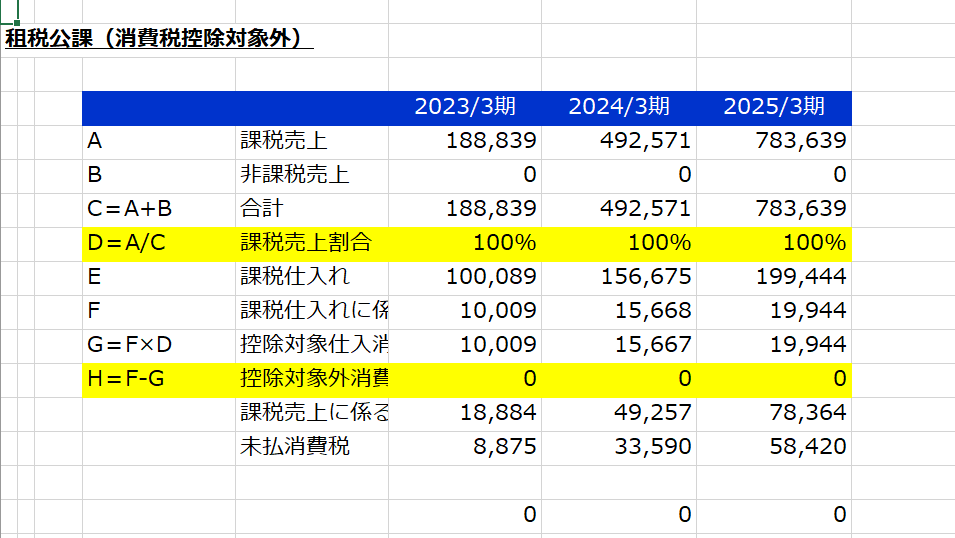This screenshot has width=955, height=538.
Task: Select 188,839 in the 課税売上 row
Action: pyautogui.click(x=465, y=141)
